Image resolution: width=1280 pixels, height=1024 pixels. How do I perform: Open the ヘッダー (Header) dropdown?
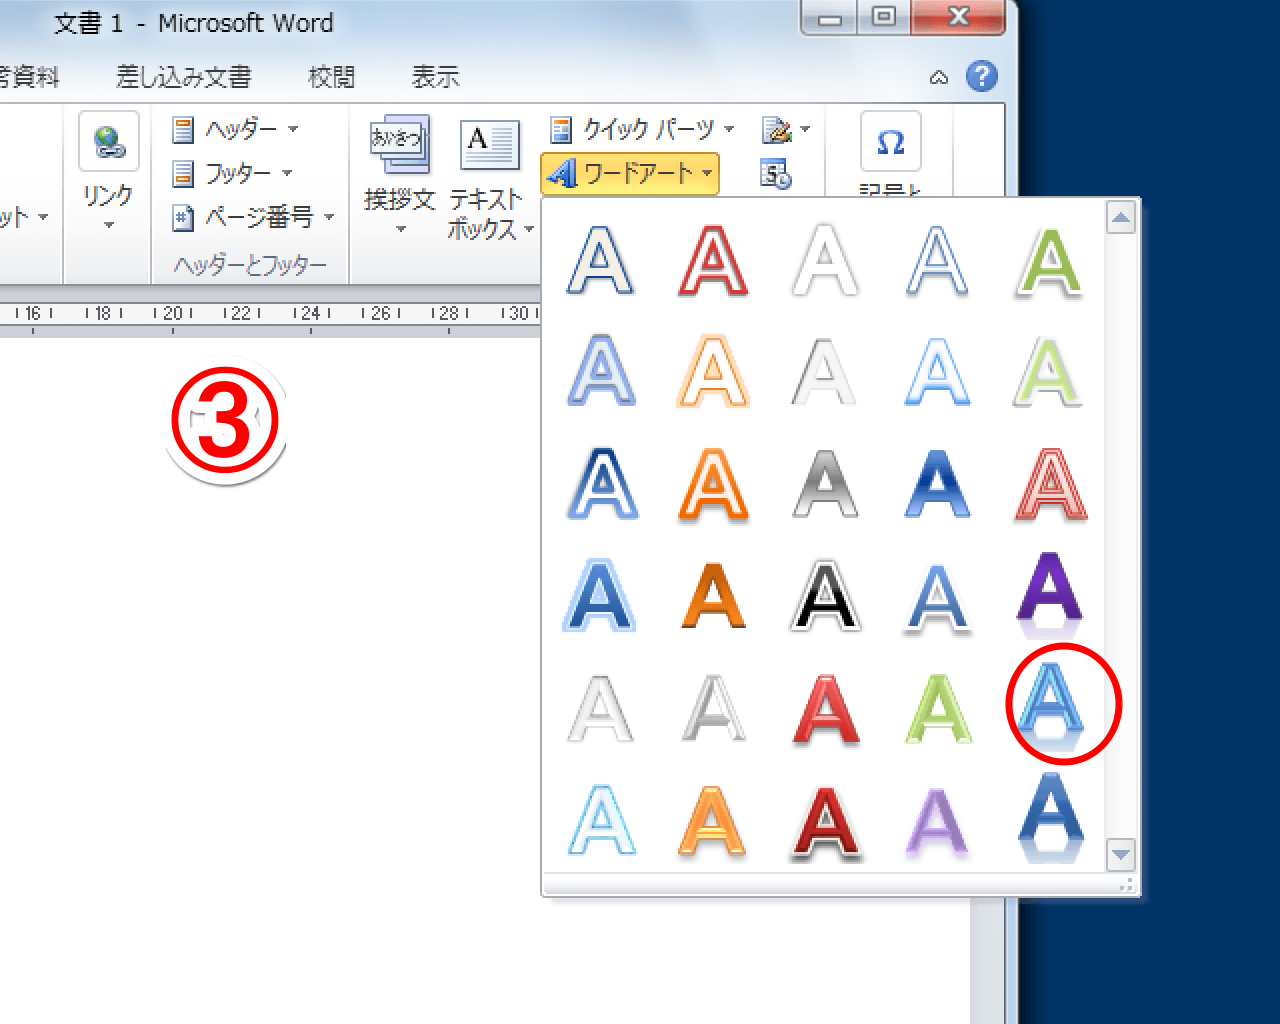236,129
